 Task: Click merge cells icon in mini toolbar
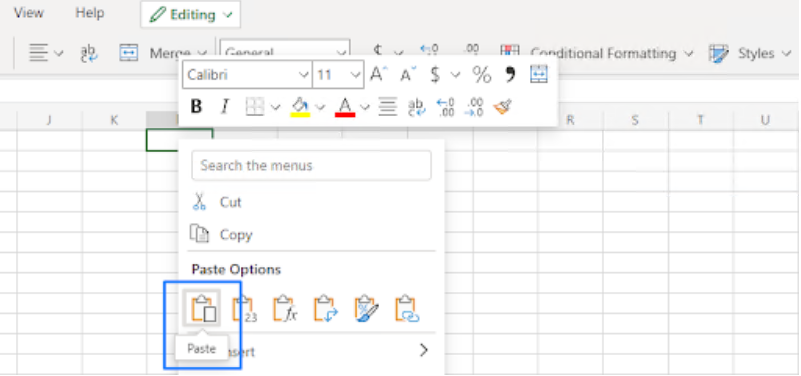point(538,74)
